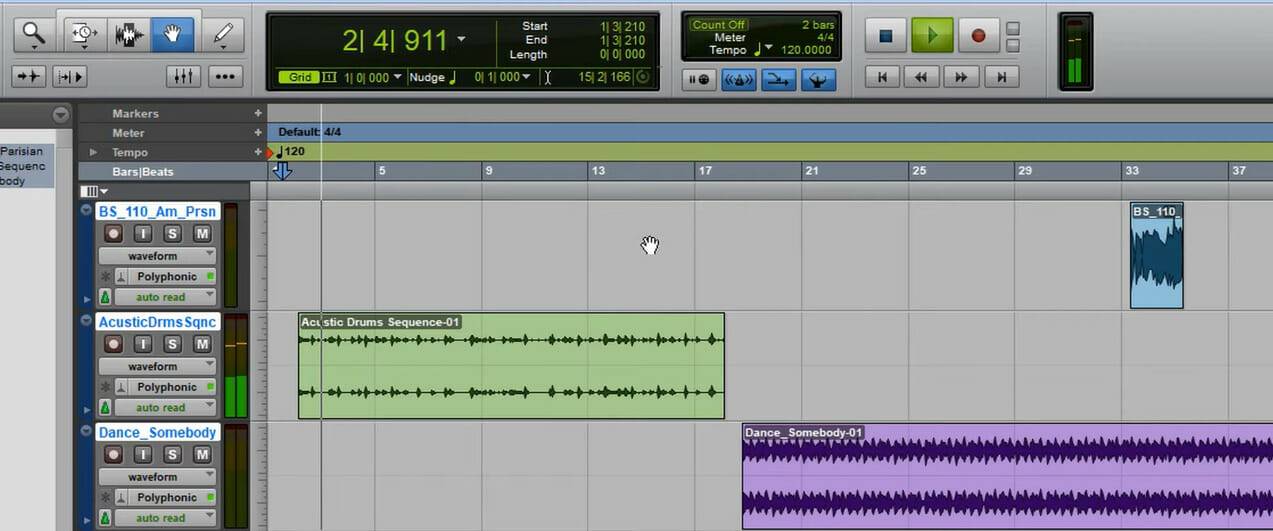Select the Zoomer tool
This screenshot has width=1273, height=531.
click(34, 35)
